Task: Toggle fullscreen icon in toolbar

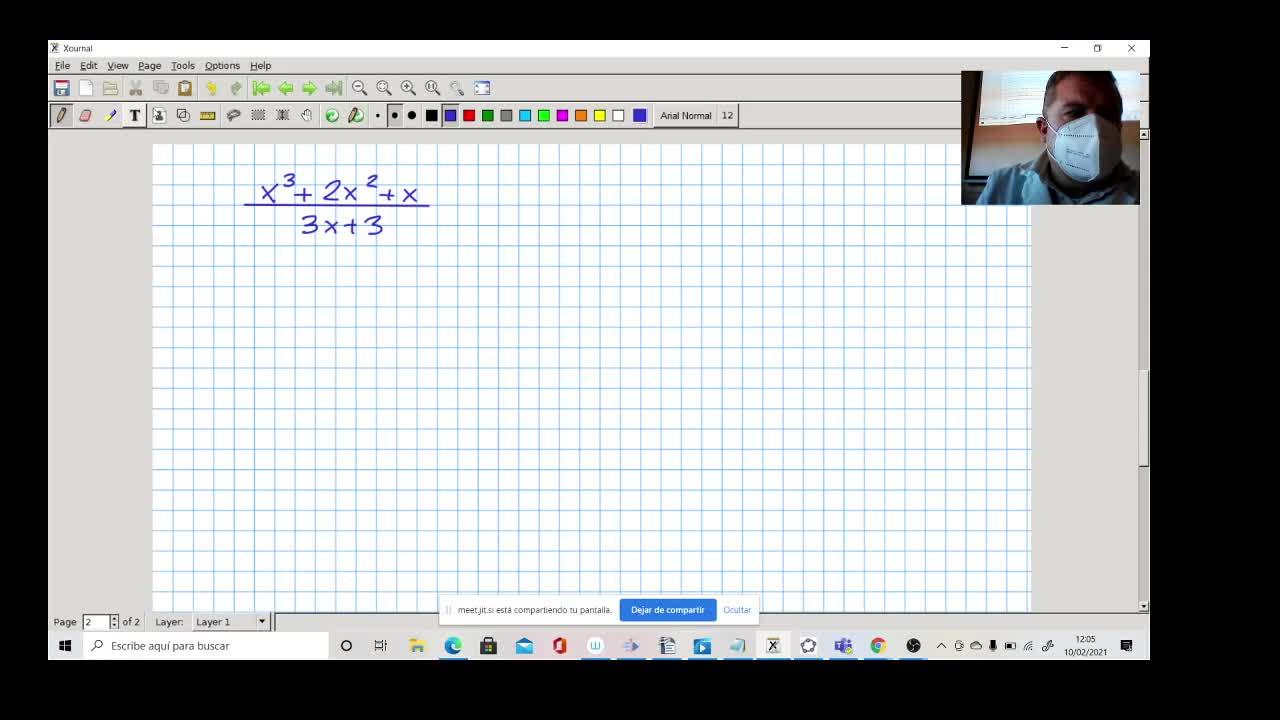Action: coord(482,88)
